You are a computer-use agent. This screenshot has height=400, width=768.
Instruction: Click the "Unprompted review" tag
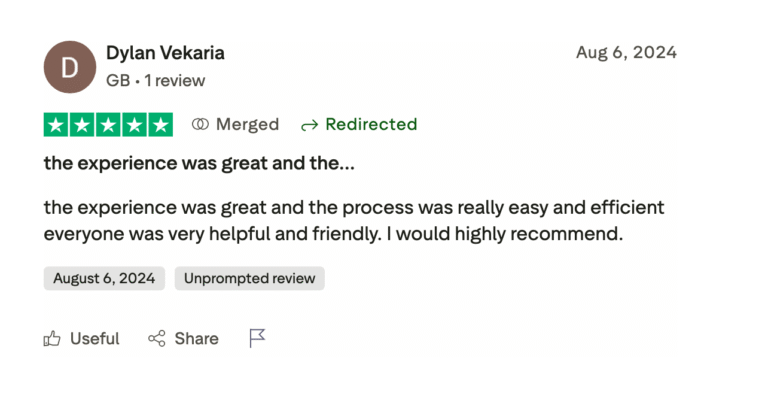point(249,278)
